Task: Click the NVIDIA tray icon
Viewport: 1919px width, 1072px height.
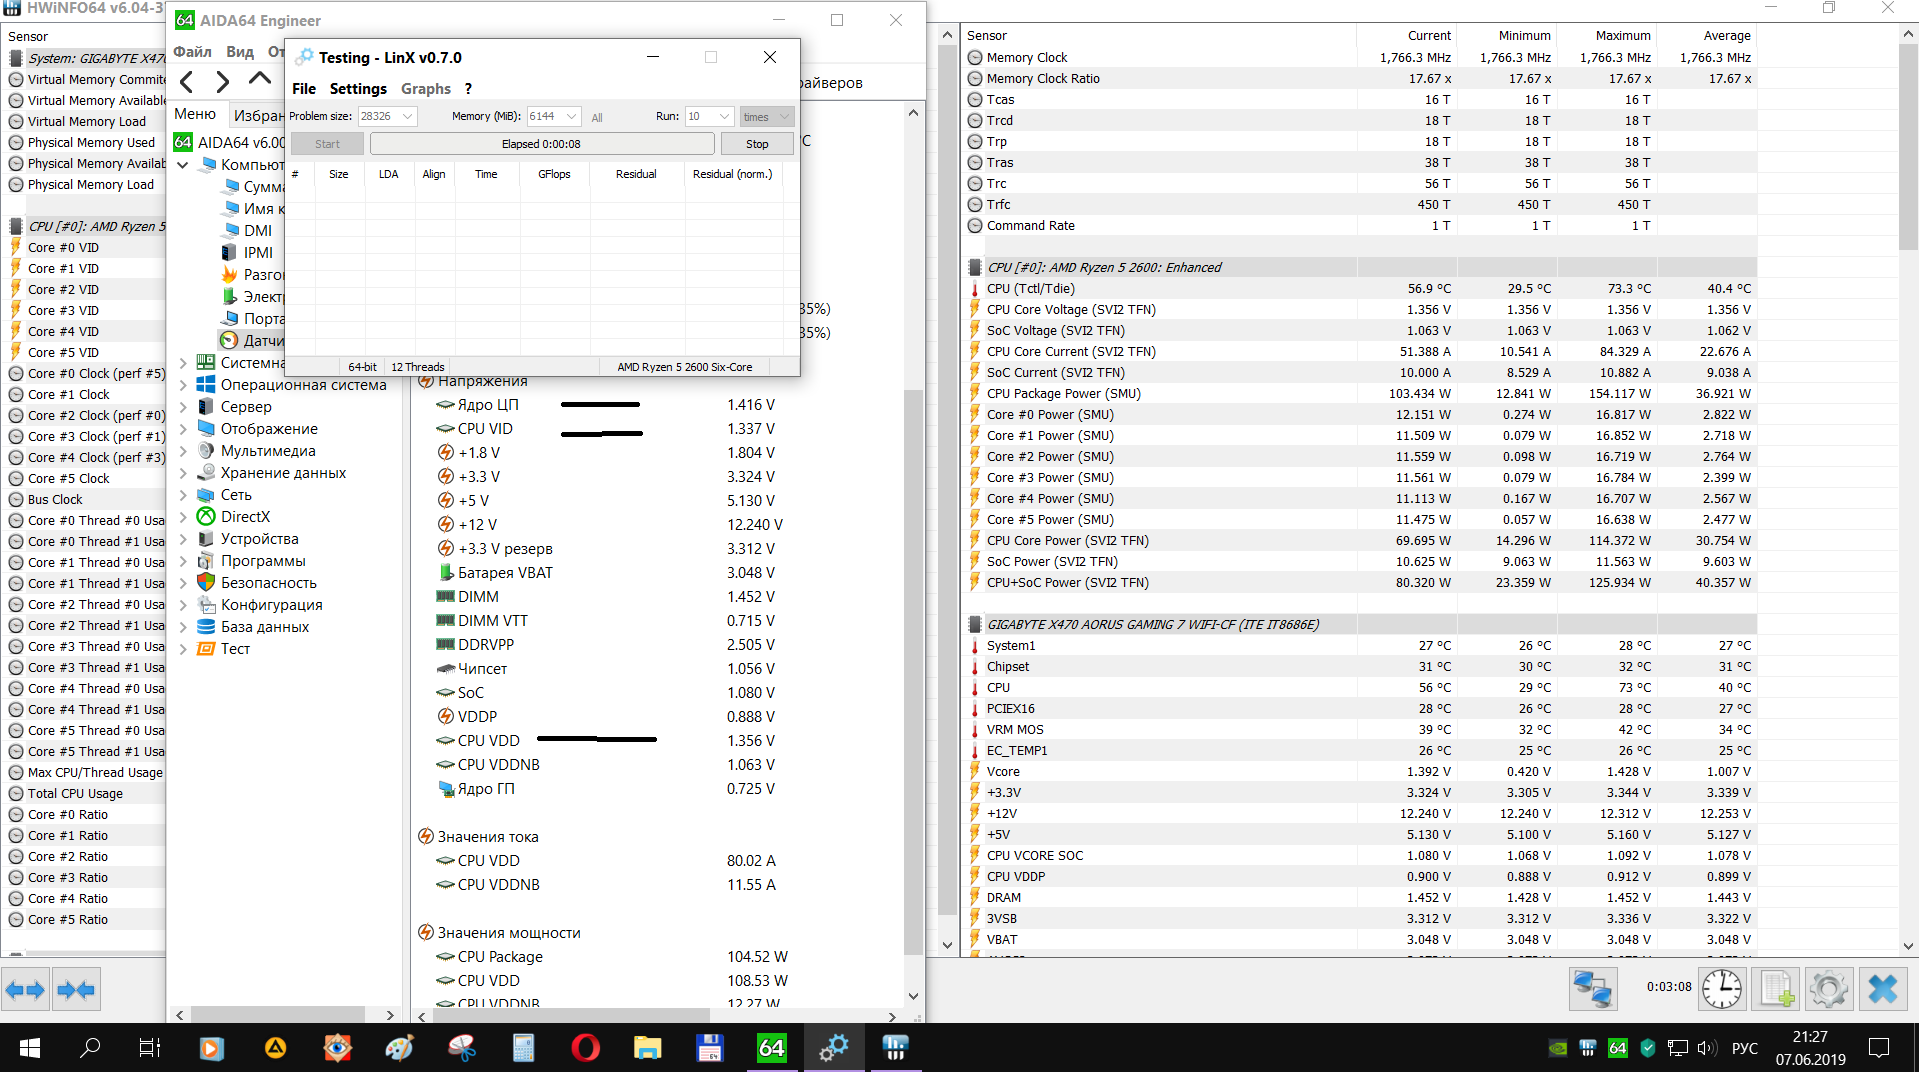Action: click(x=1558, y=1048)
